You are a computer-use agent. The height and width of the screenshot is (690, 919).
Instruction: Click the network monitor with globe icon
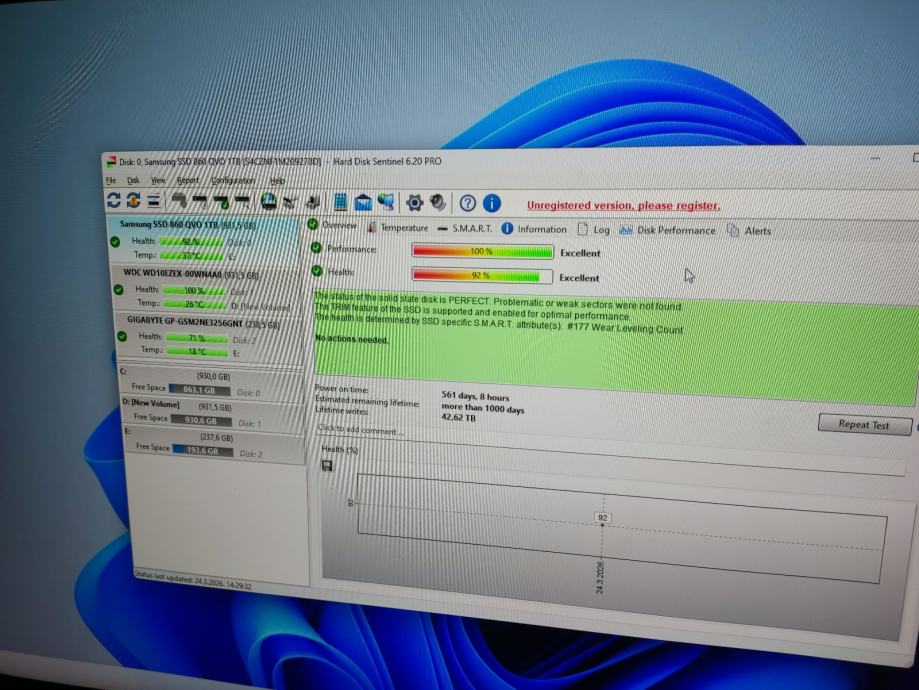coord(386,203)
